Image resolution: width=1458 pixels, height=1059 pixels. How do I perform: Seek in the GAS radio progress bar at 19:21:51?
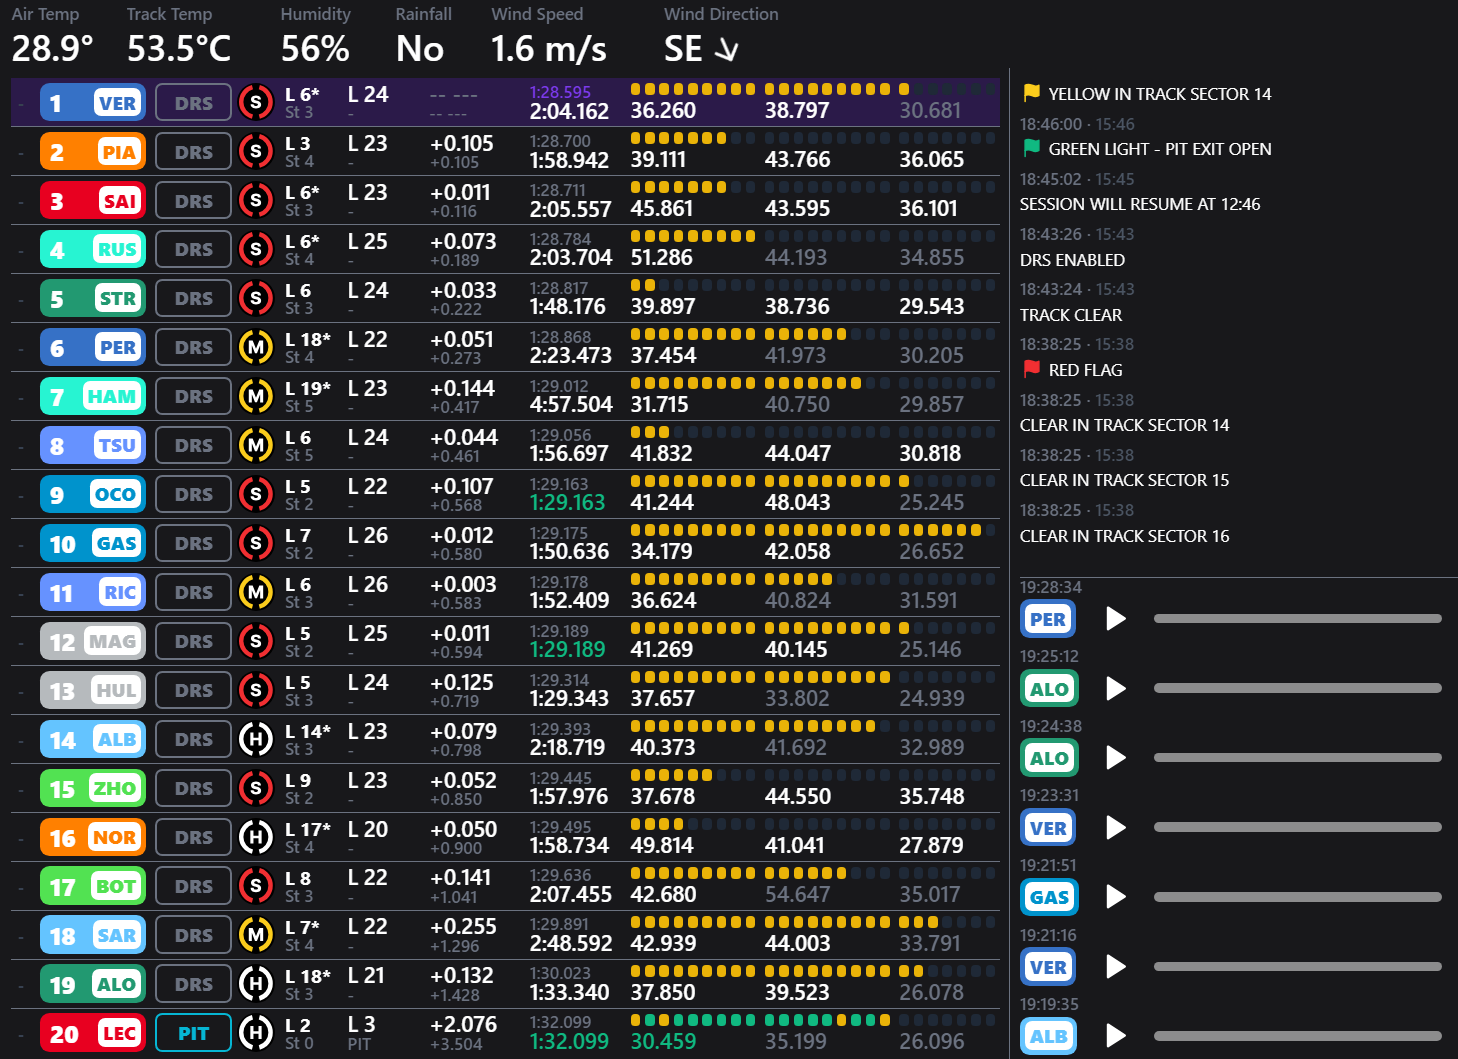tap(1297, 897)
